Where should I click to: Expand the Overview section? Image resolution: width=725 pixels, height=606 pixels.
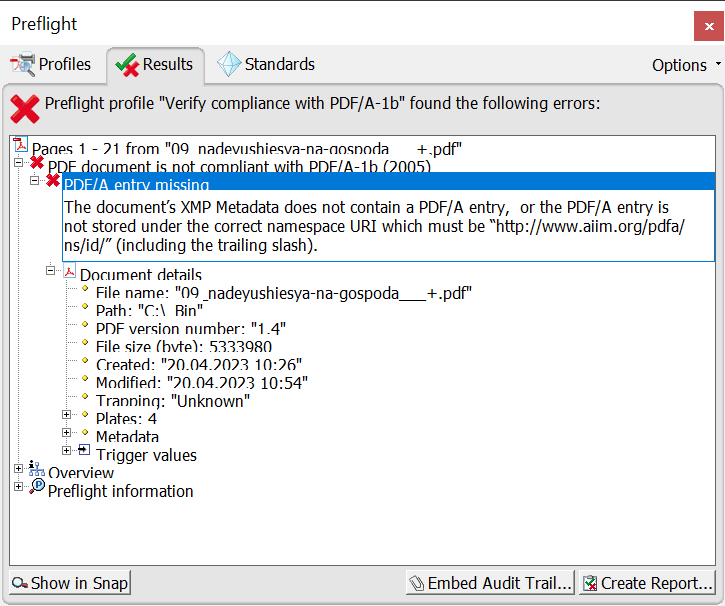(x=19, y=469)
